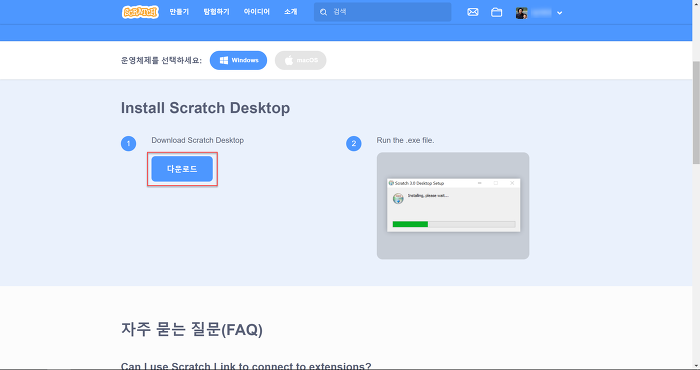This screenshot has width=700, height=370.
Task: Click the installer preview image
Action: pos(453,206)
